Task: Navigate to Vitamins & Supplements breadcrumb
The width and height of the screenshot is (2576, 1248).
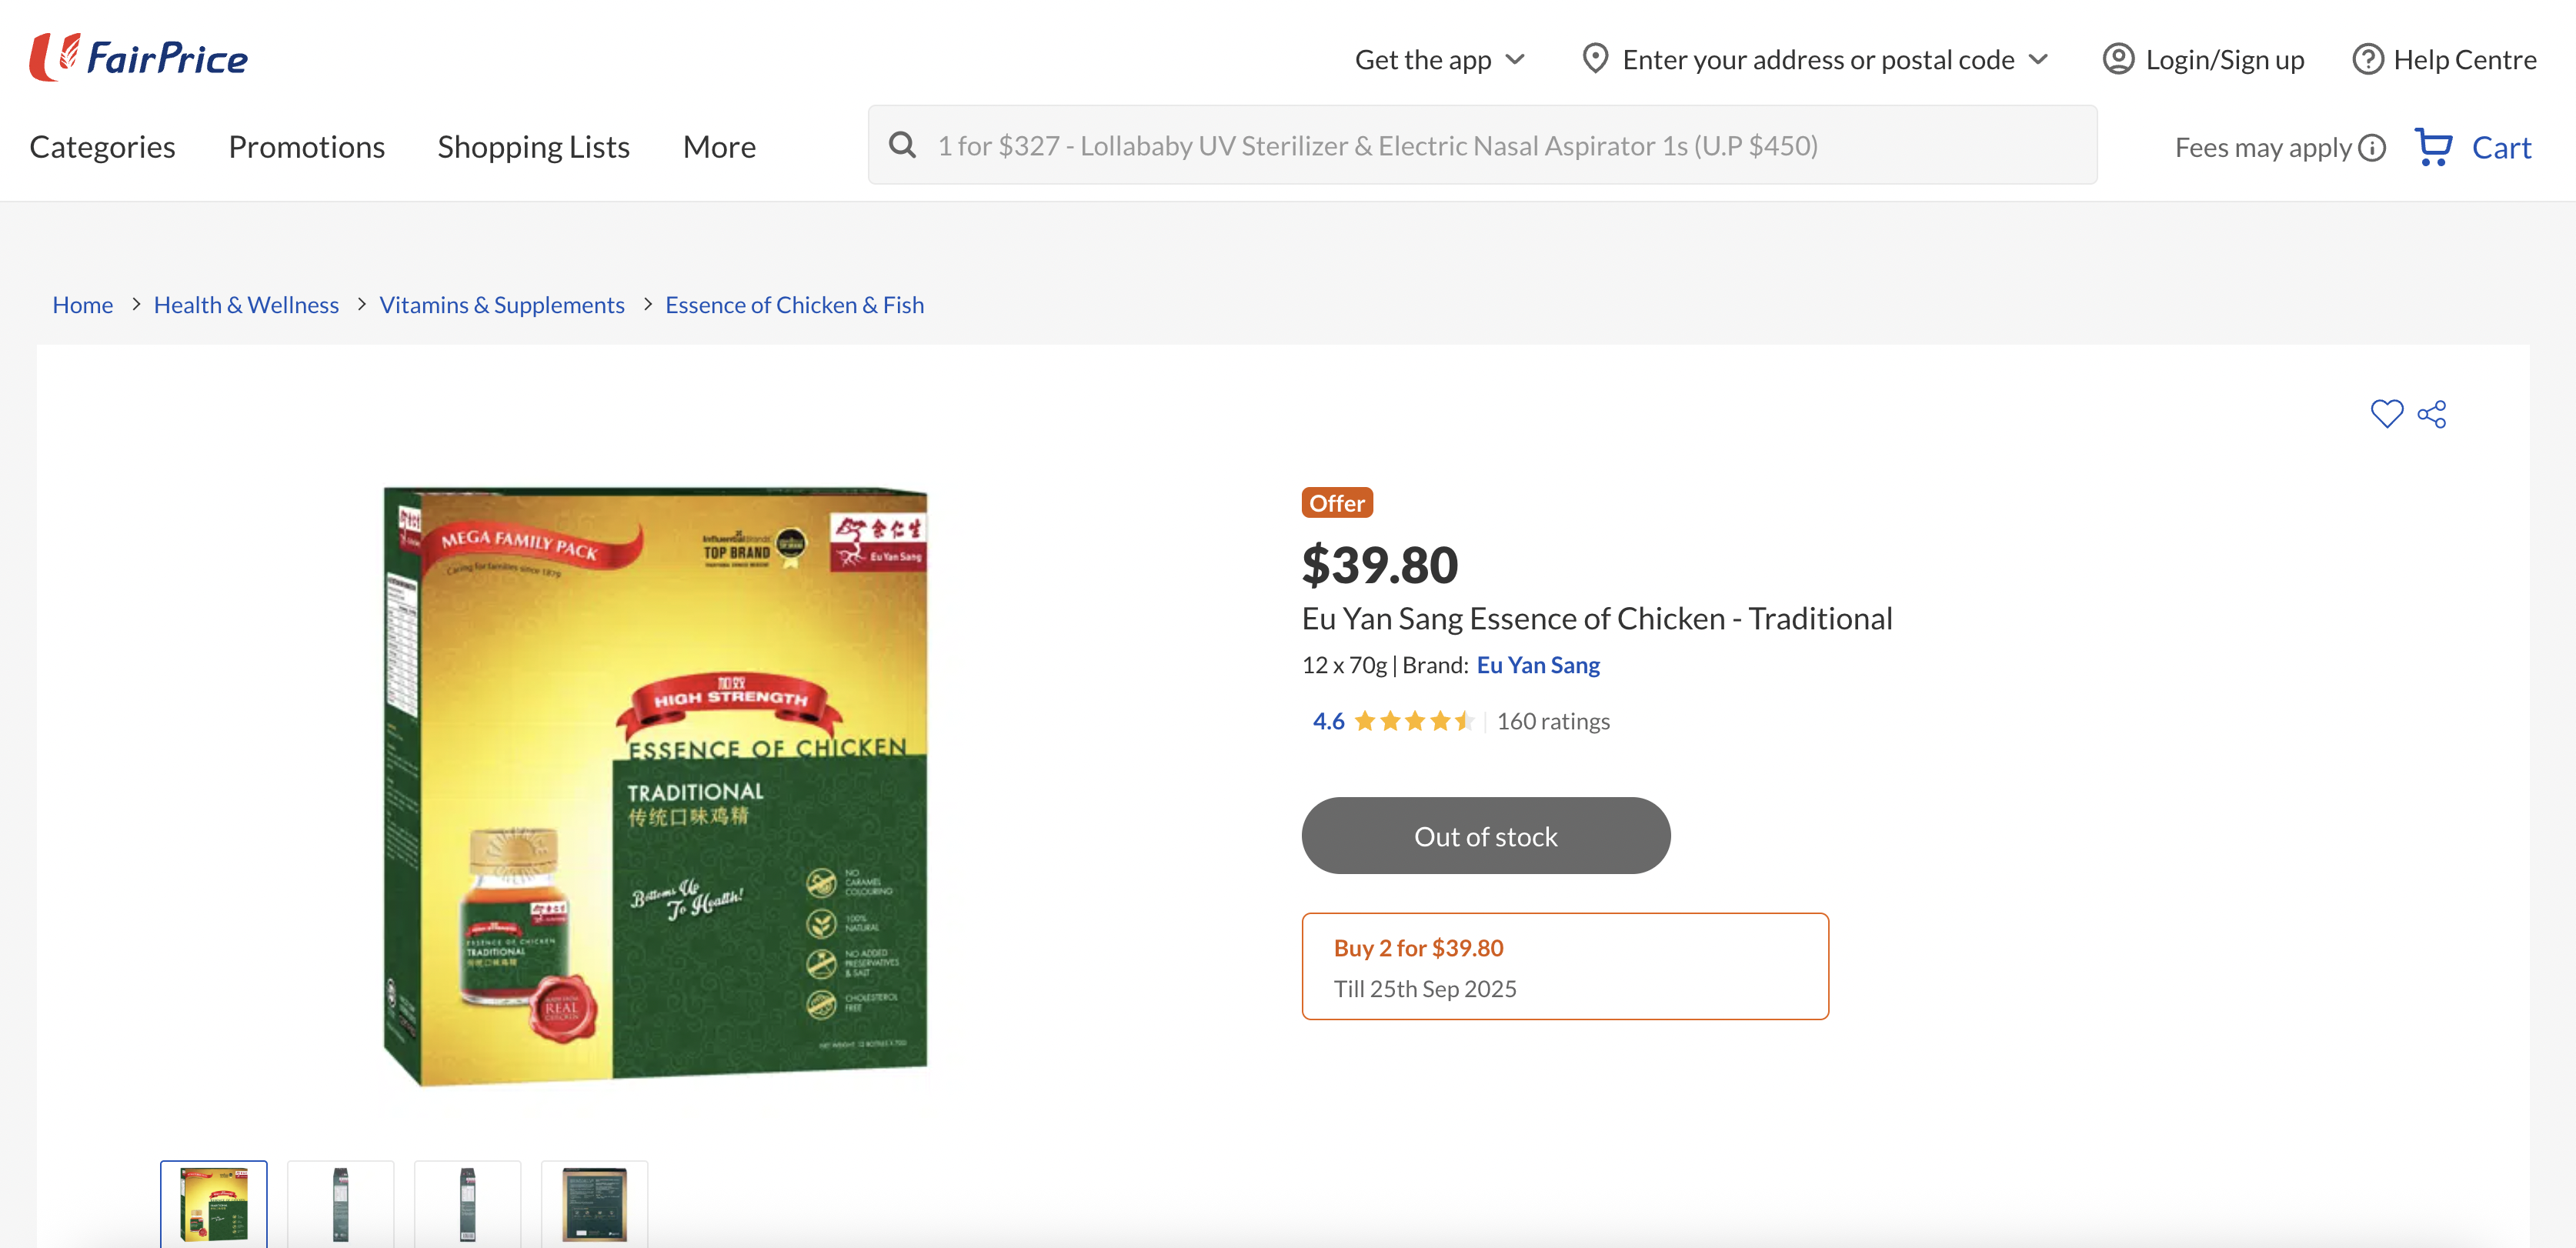Action: point(501,305)
